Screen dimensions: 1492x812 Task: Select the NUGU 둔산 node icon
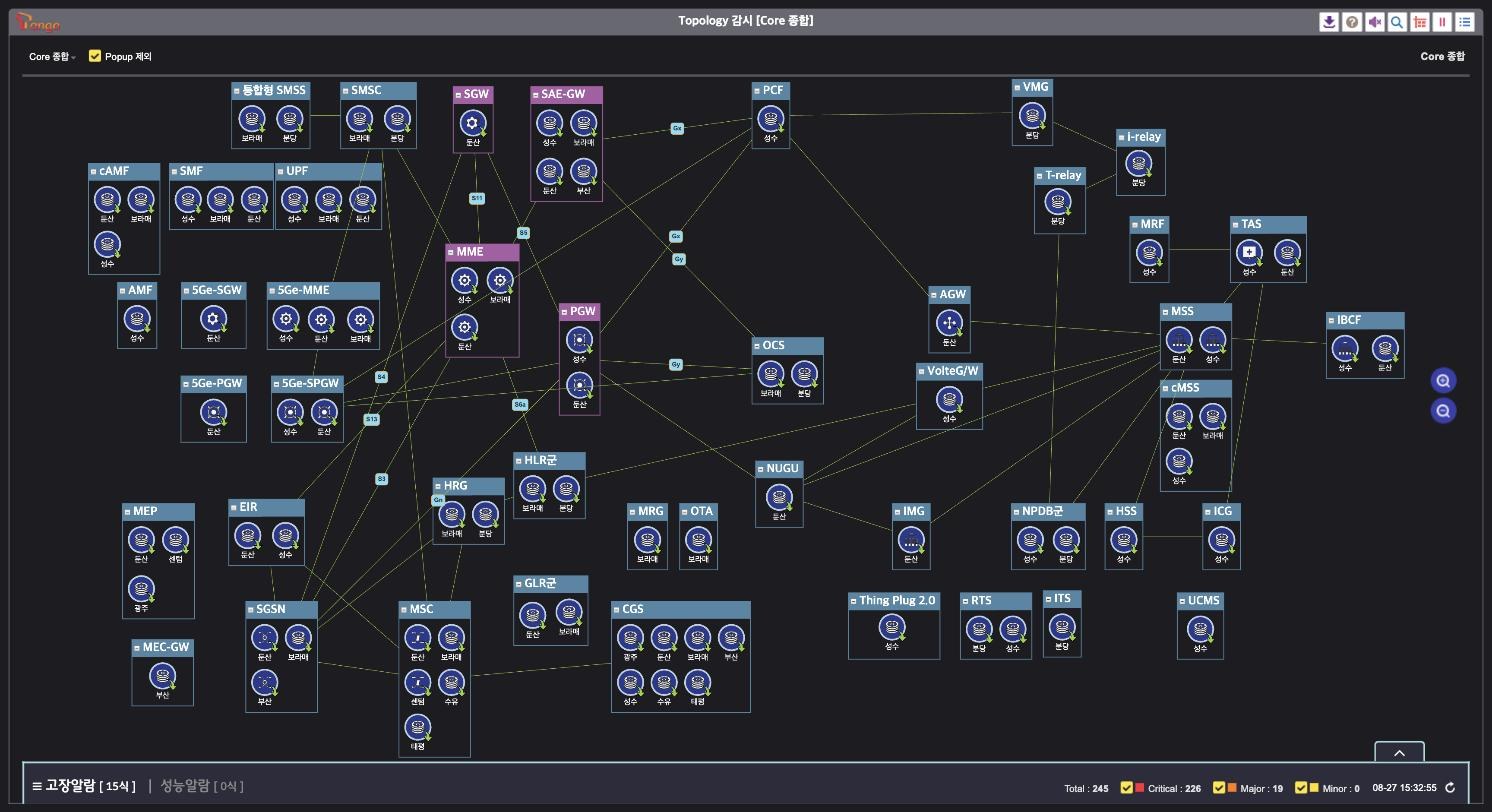pyautogui.click(x=780, y=496)
